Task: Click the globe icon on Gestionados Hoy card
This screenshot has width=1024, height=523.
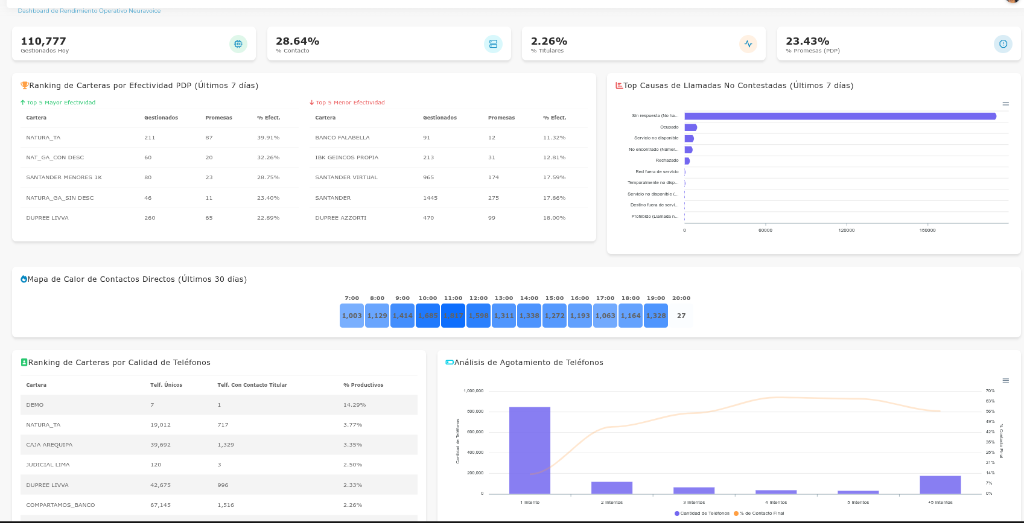Action: (237, 44)
